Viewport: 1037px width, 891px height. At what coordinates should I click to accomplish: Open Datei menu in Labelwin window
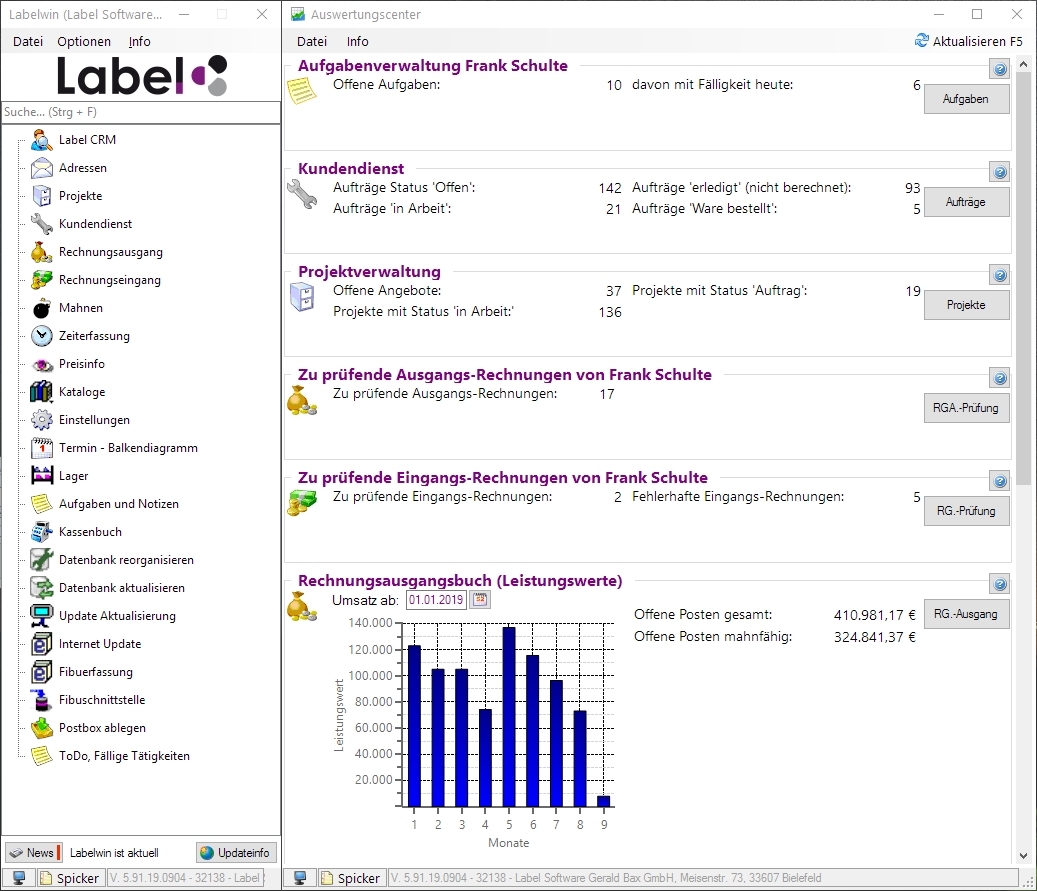pyautogui.click(x=28, y=42)
